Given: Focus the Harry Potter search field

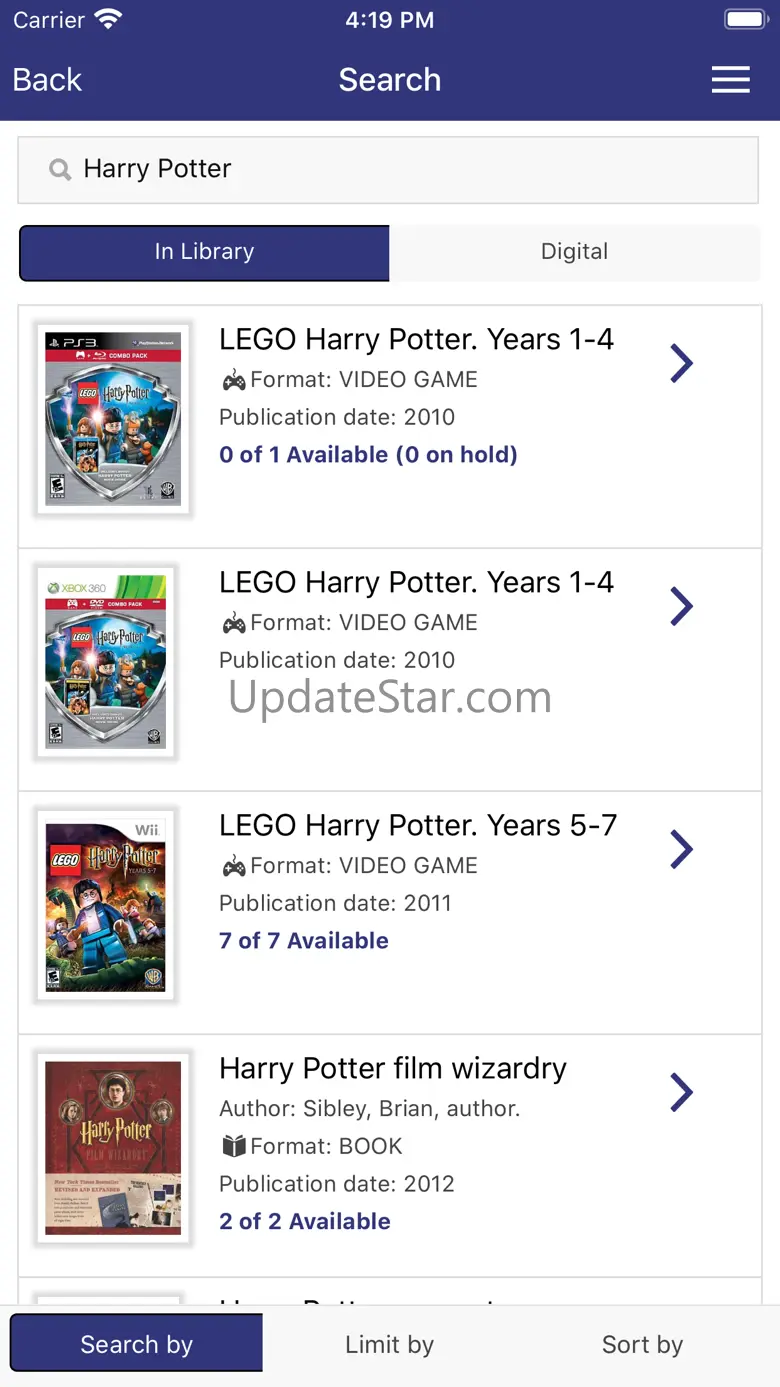Looking at the screenshot, I should 400,169.
